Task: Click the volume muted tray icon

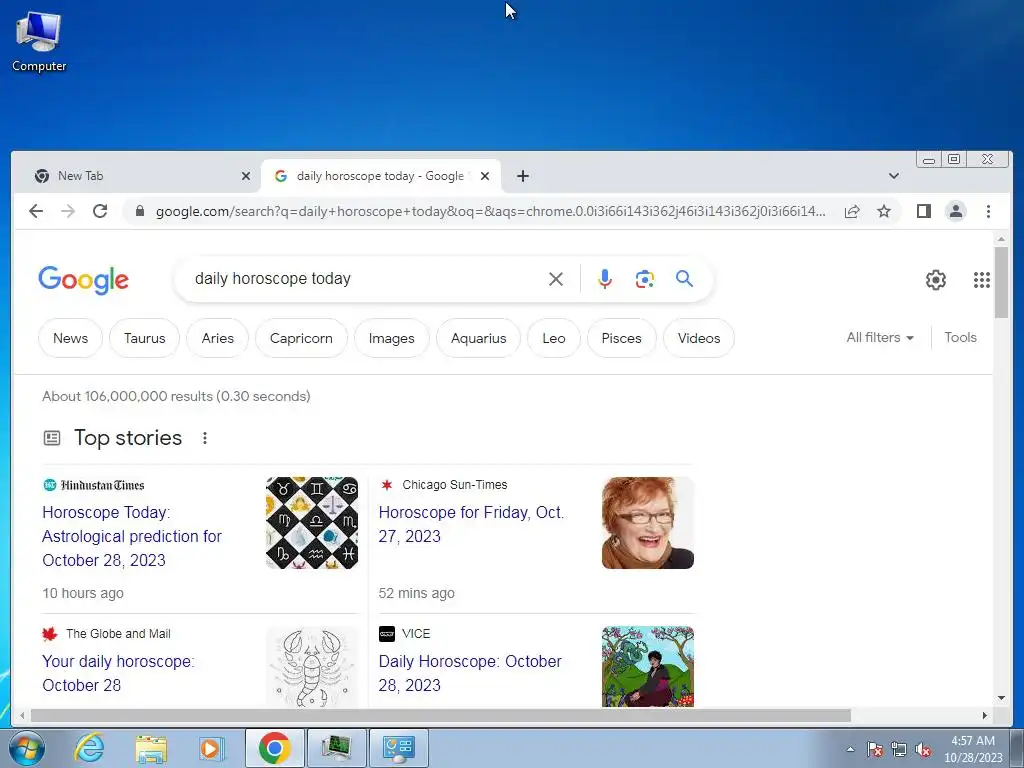Action: 923,750
